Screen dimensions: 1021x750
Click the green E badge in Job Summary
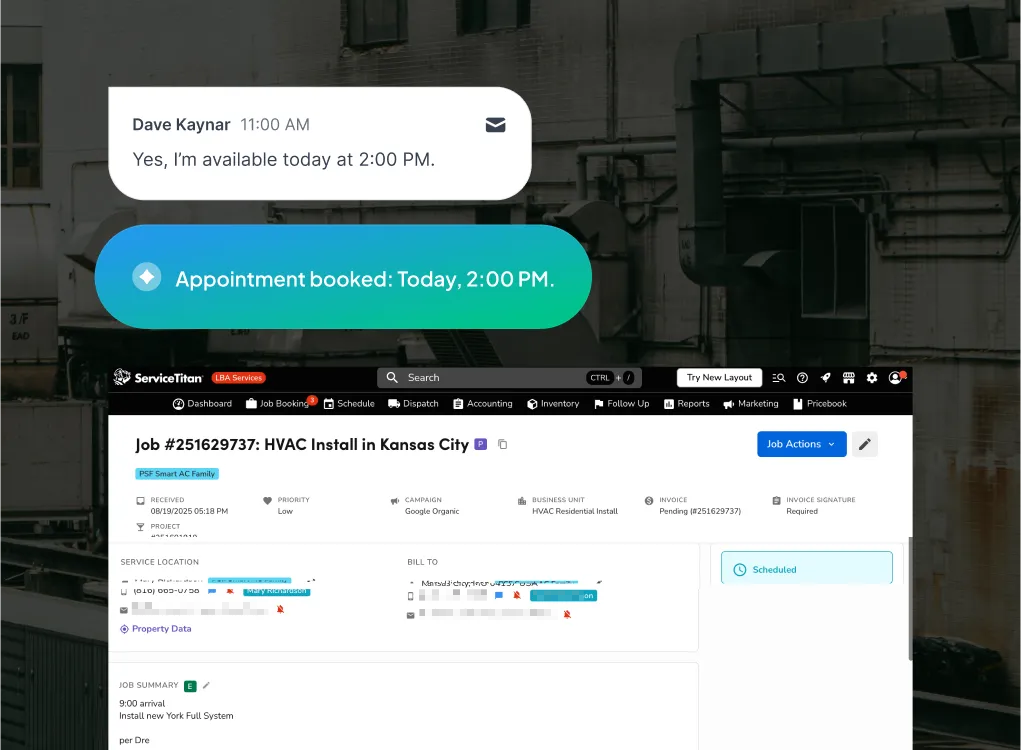[x=190, y=686]
